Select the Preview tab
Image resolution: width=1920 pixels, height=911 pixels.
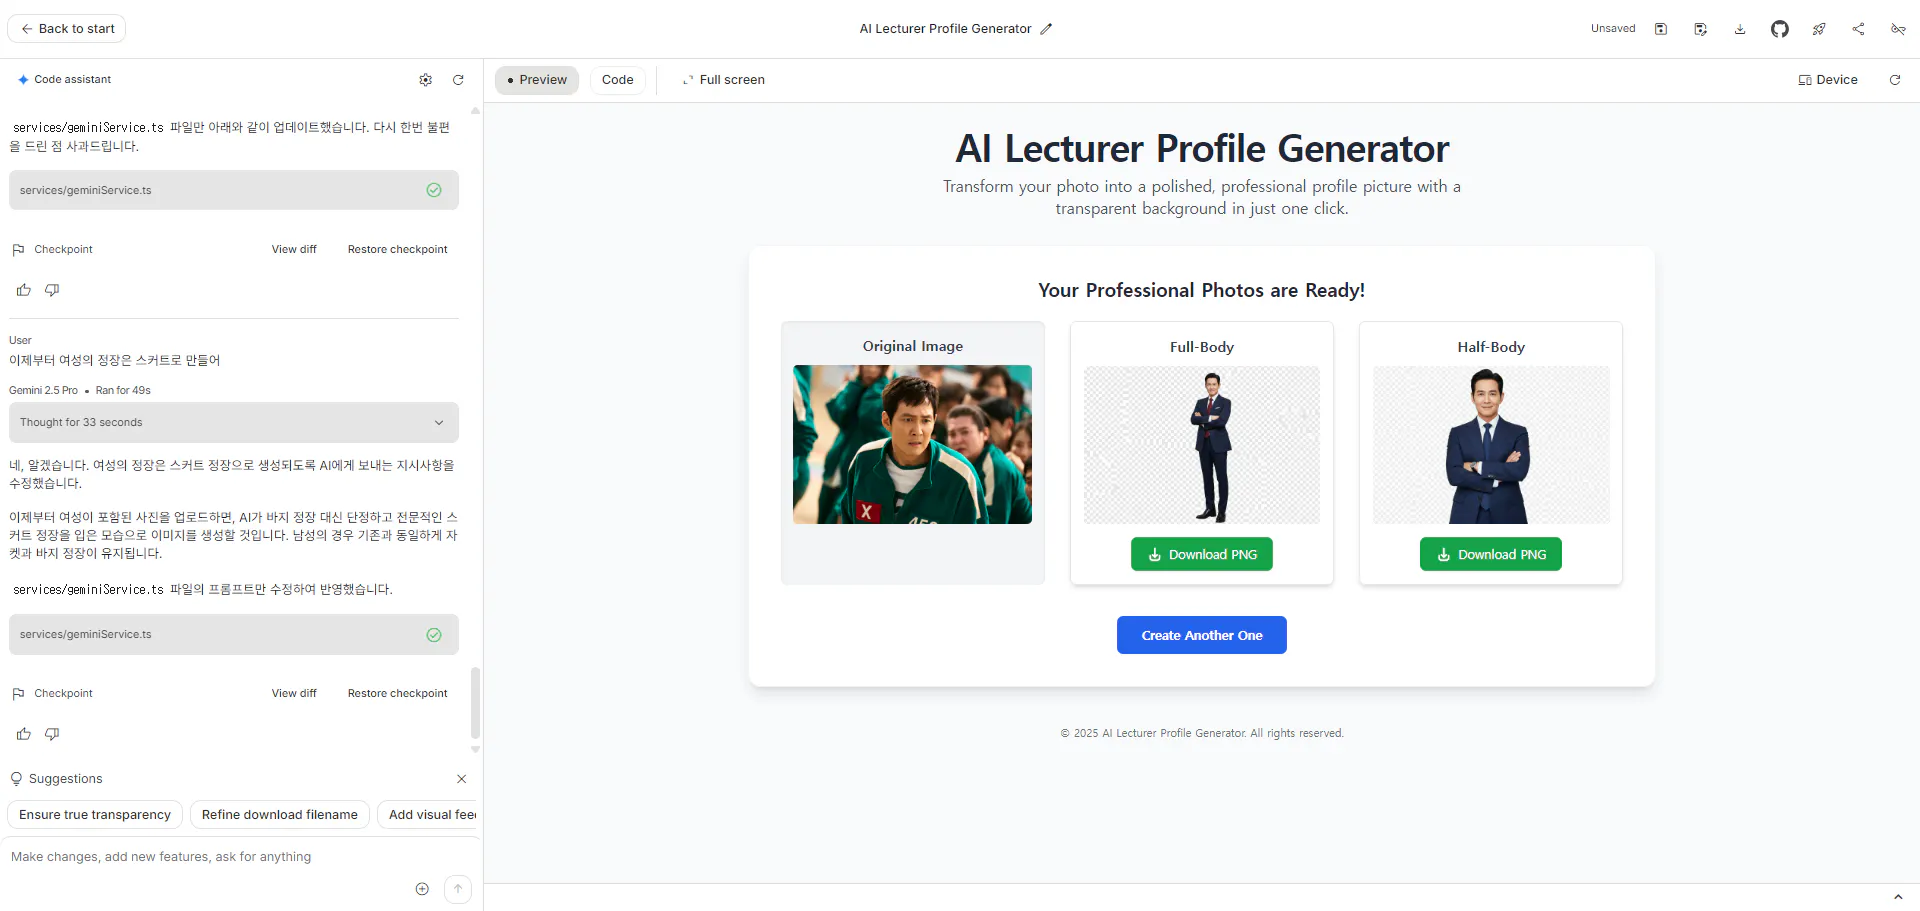pyautogui.click(x=537, y=80)
